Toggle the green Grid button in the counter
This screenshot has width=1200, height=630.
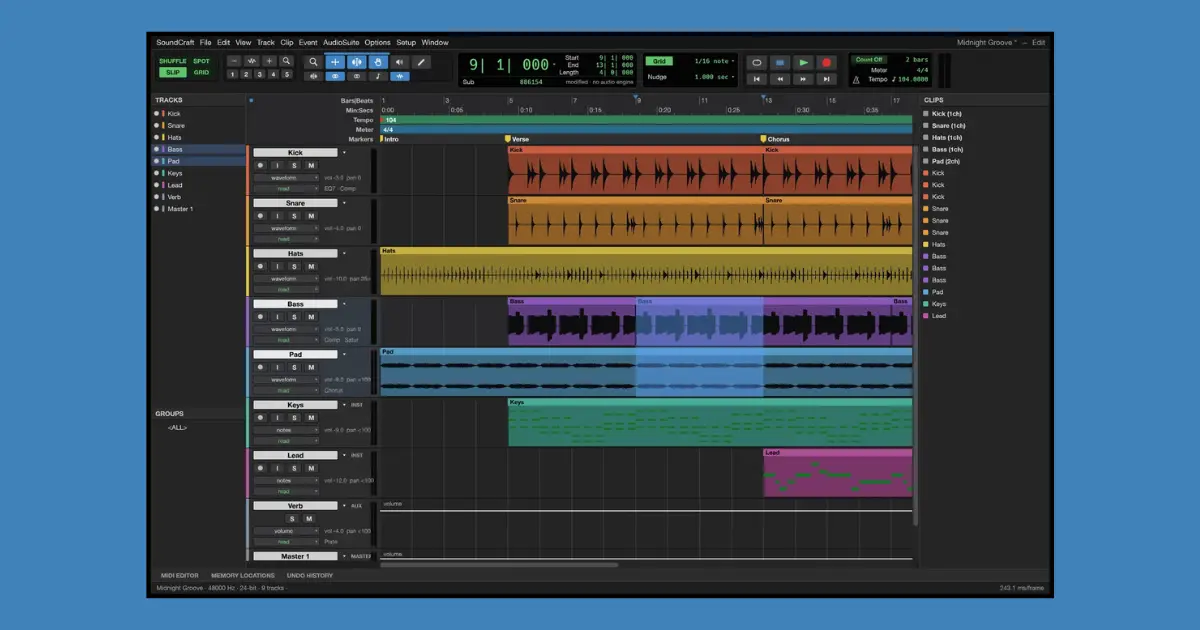click(x=659, y=61)
